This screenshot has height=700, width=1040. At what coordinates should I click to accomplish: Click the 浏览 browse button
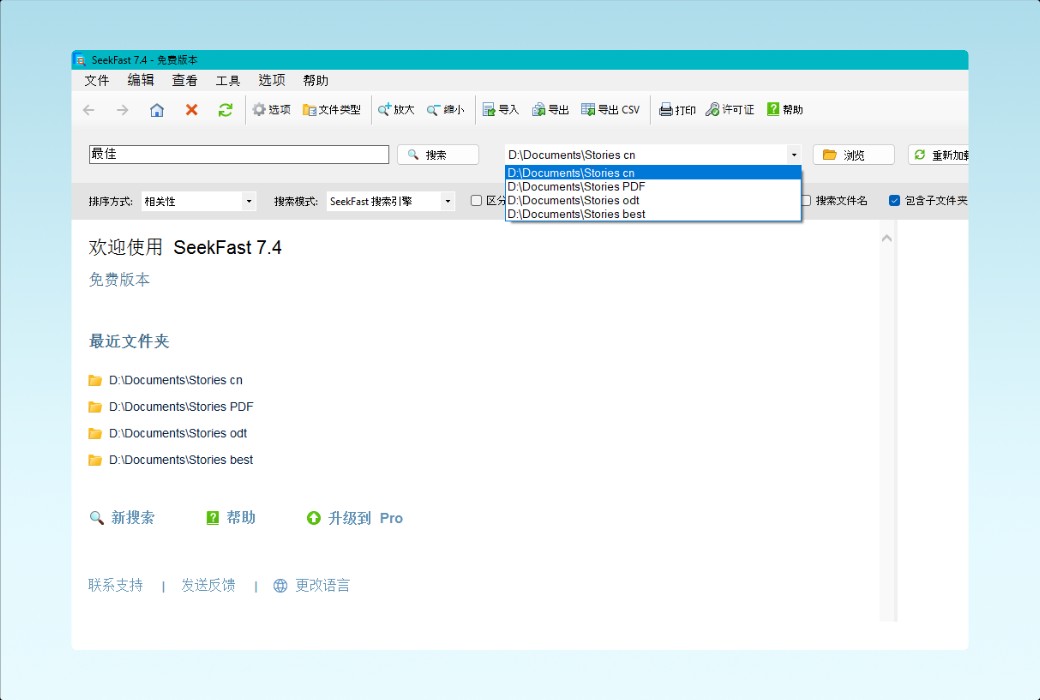click(854, 155)
